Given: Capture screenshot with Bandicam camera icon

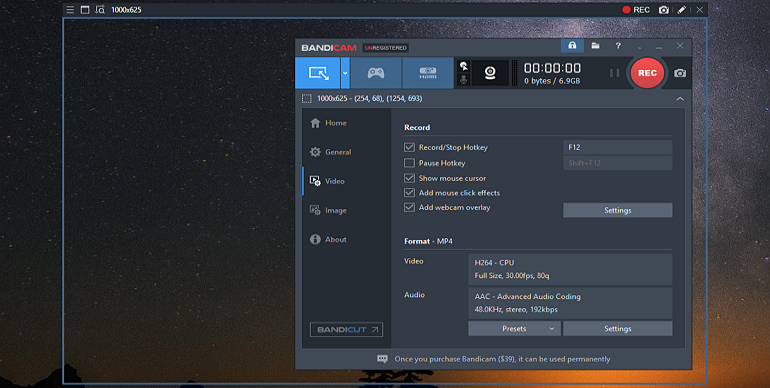Looking at the screenshot, I should coord(680,73).
